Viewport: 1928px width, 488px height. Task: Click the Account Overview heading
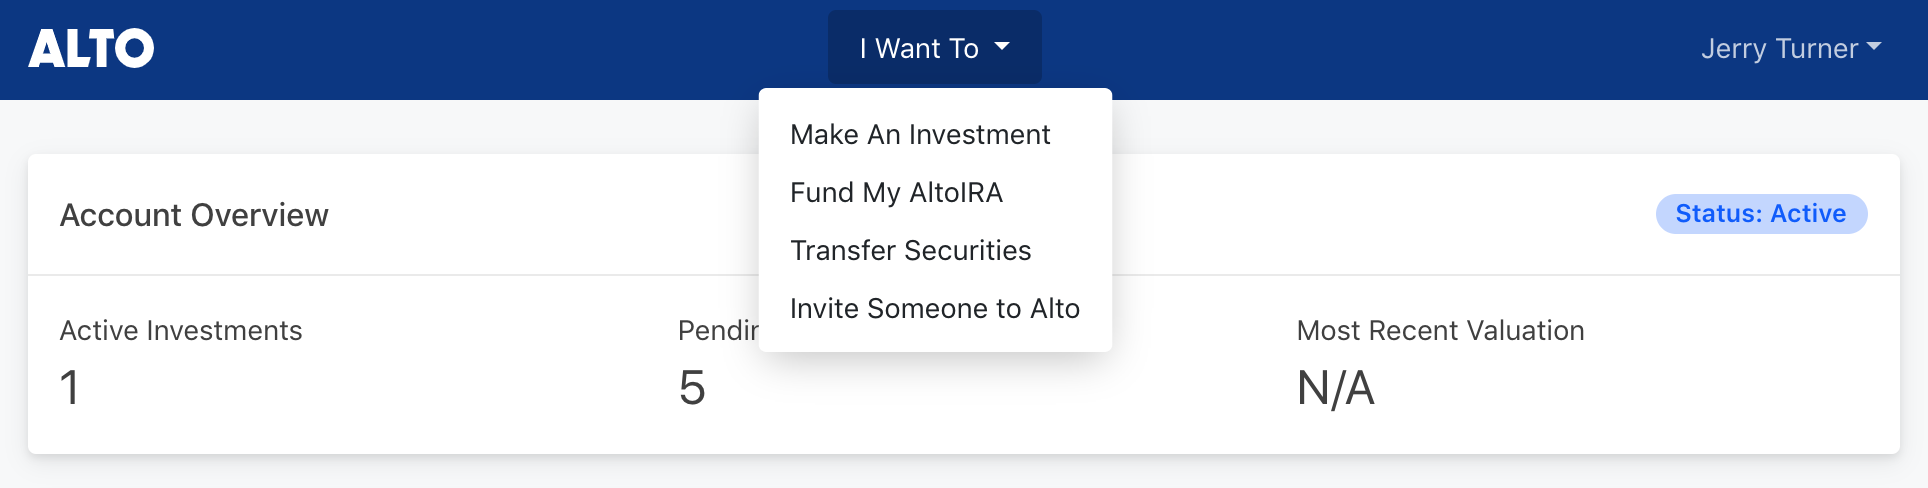tap(194, 215)
